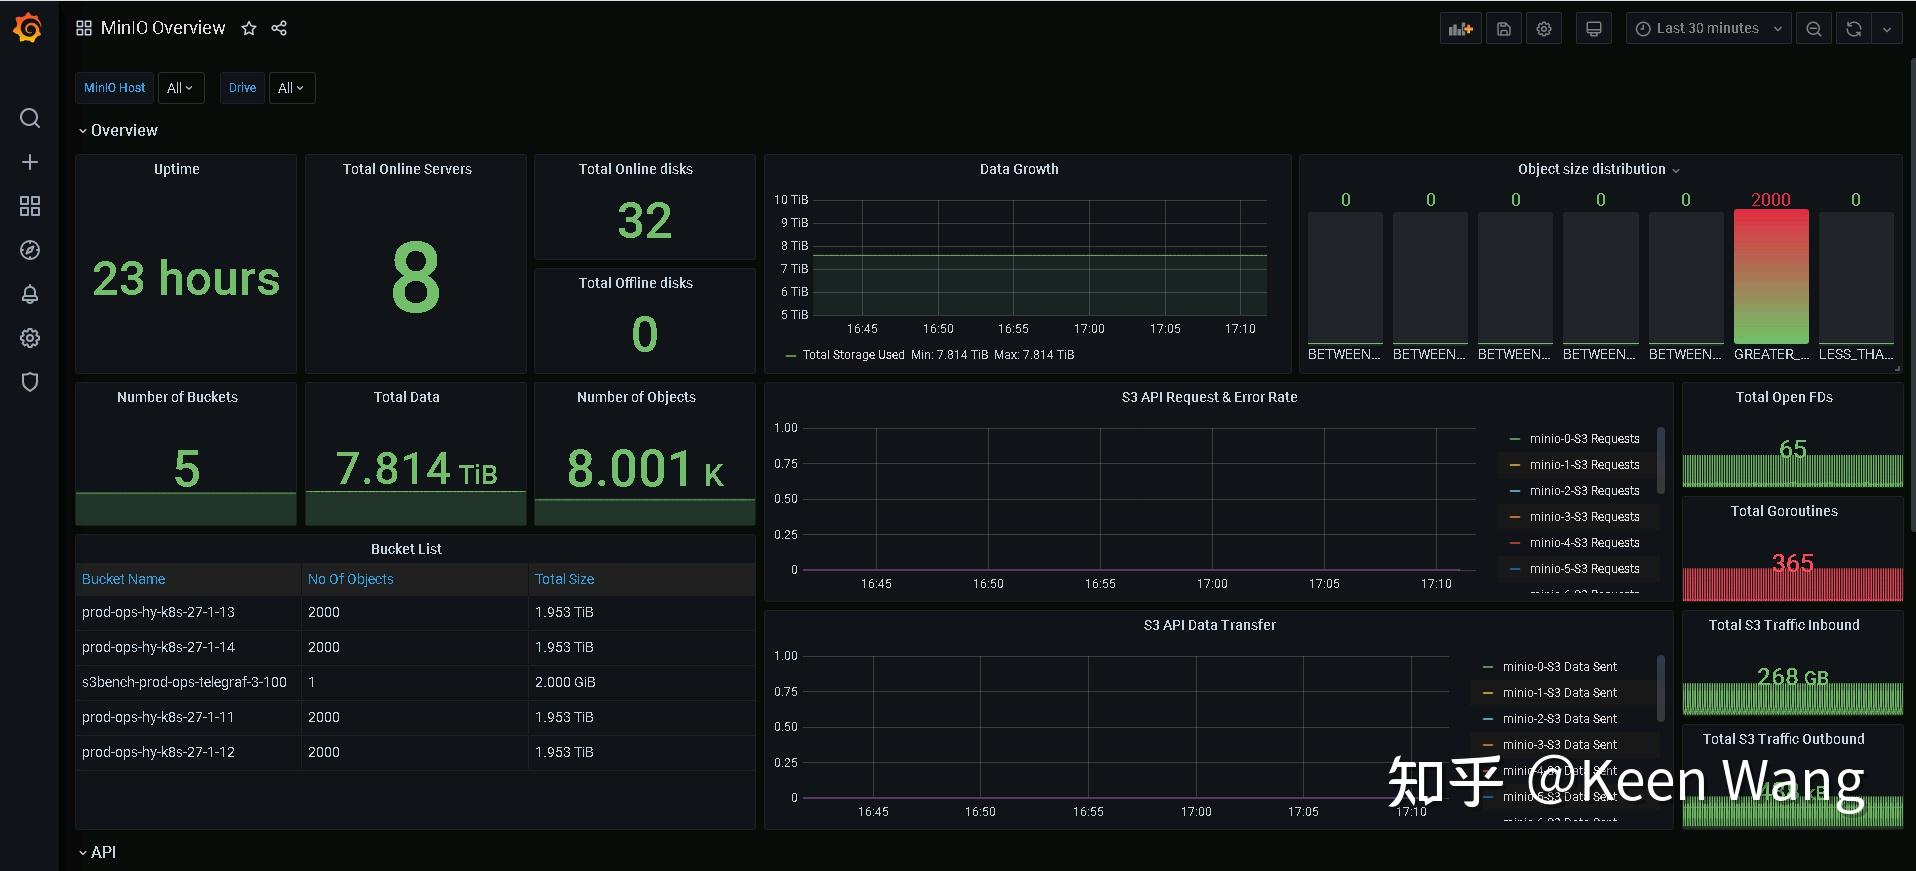The image size is (1916, 871).
Task: Expand the API row
Action: click(x=97, y=852)
